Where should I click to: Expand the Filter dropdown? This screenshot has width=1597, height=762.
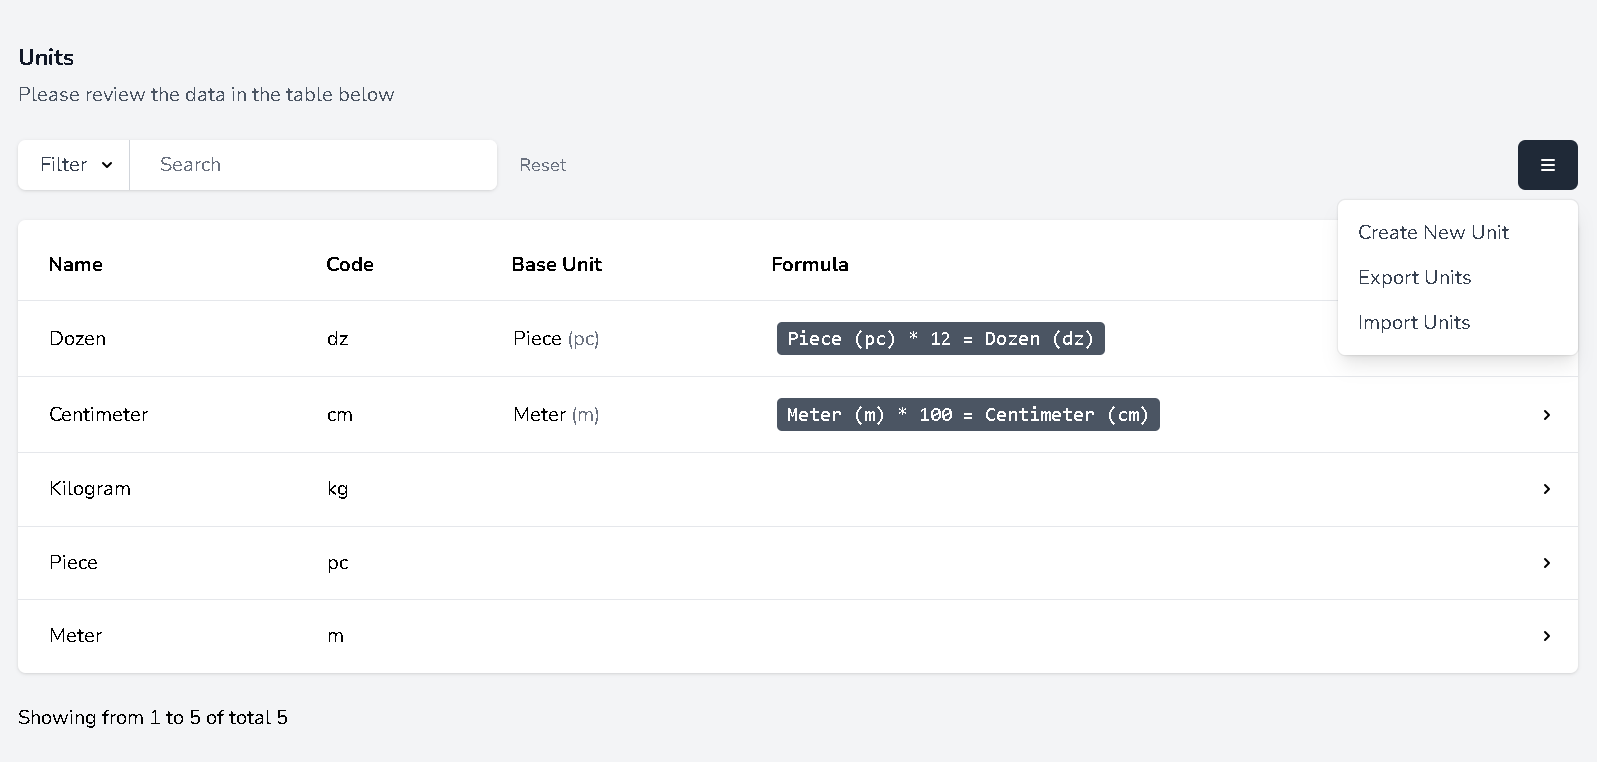click(x=75, y=165)
